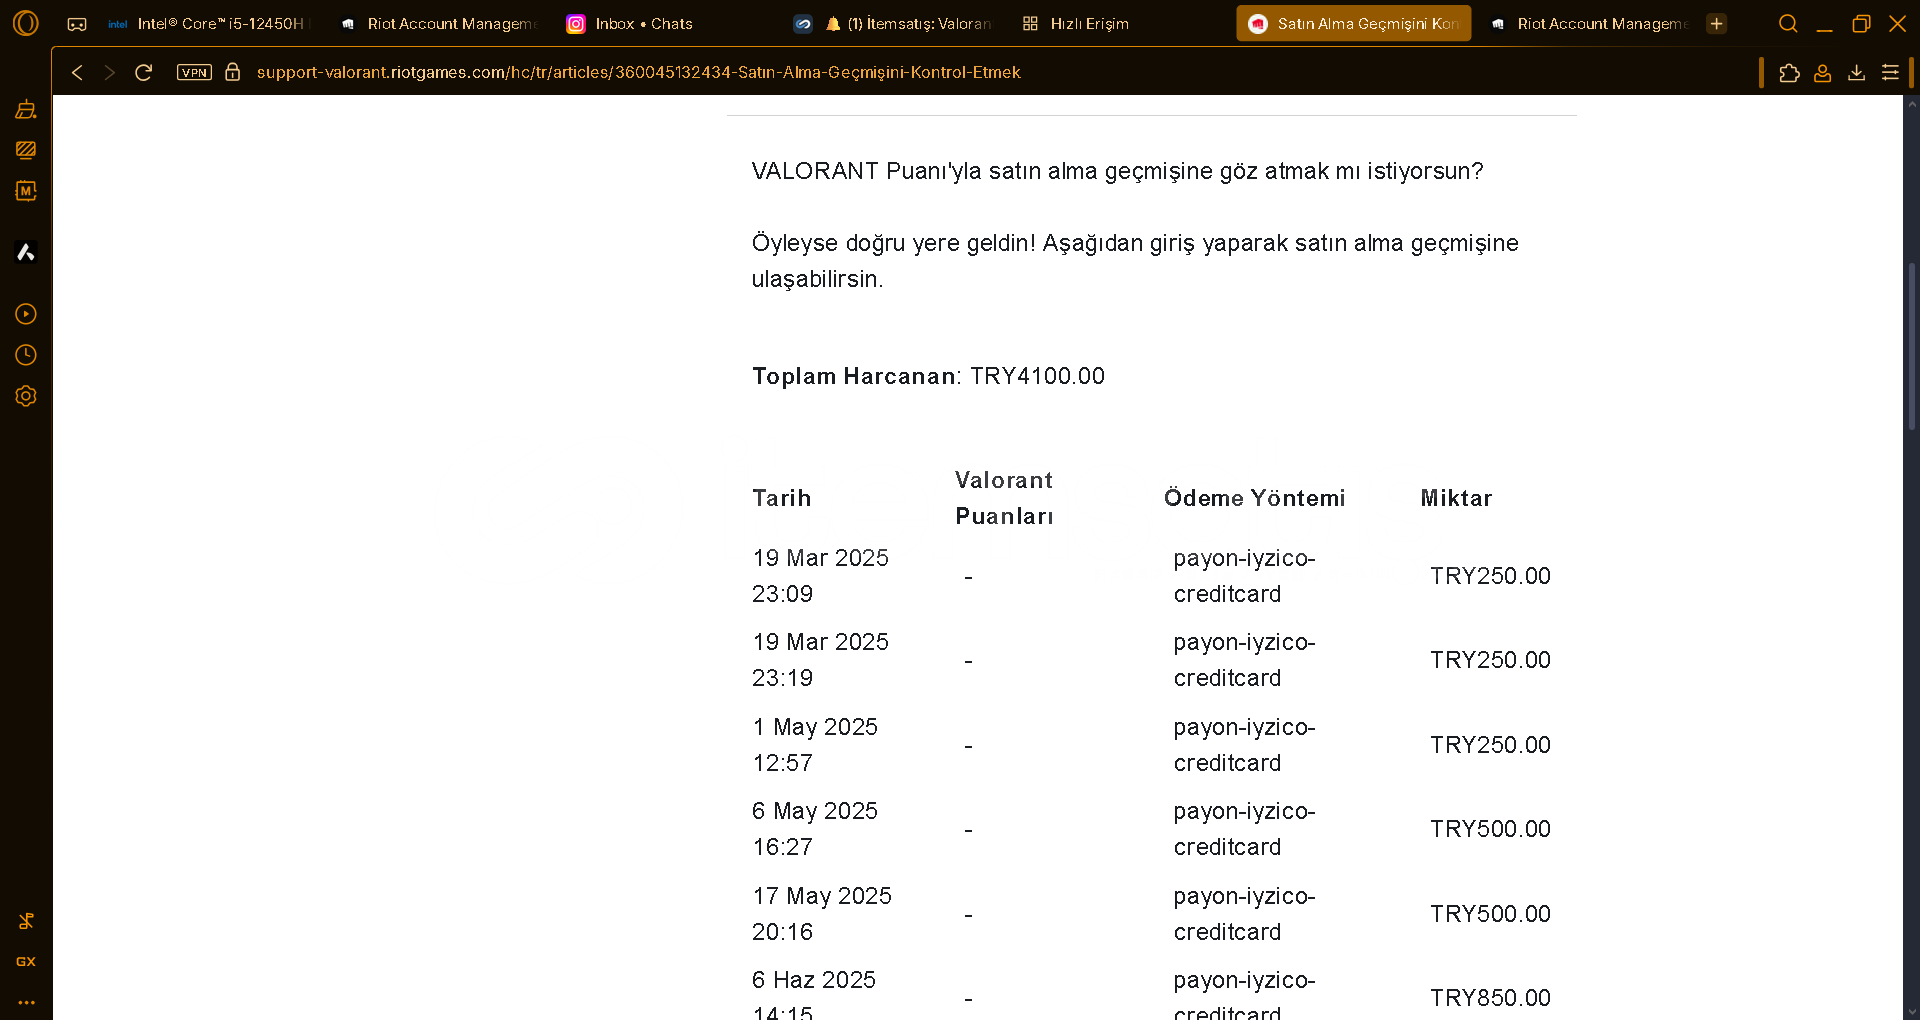Open the extensions cube icon
Image resolution: width=1920 pixels, height=1020 pixels.
(1789, 72)
